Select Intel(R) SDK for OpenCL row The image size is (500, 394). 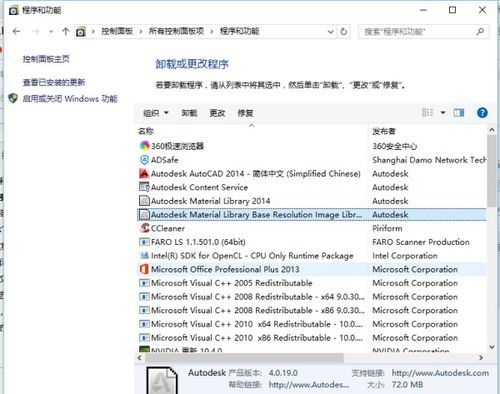[x=312, y=255]
